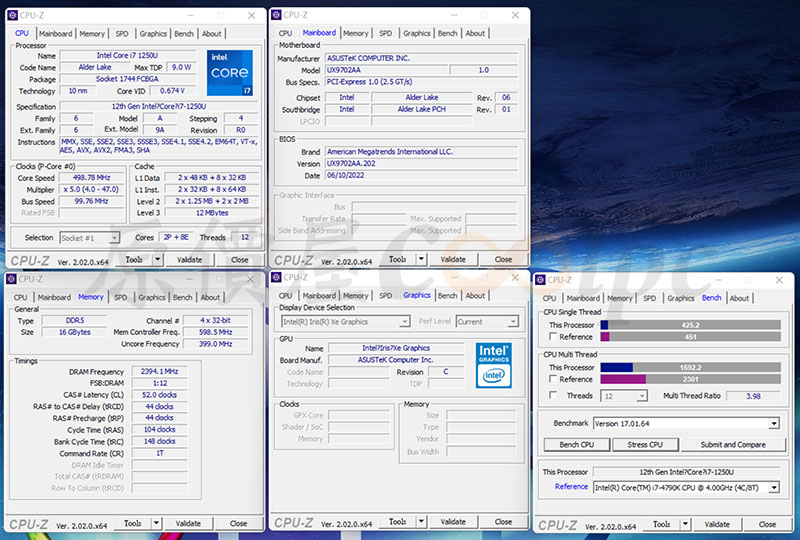
Task: Click the Code Name Alder Lake value
Action: coord(95,67)
